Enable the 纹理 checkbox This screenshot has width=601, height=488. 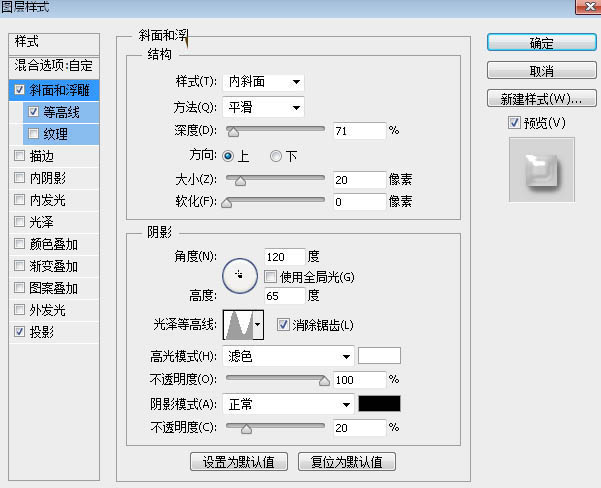33,133
